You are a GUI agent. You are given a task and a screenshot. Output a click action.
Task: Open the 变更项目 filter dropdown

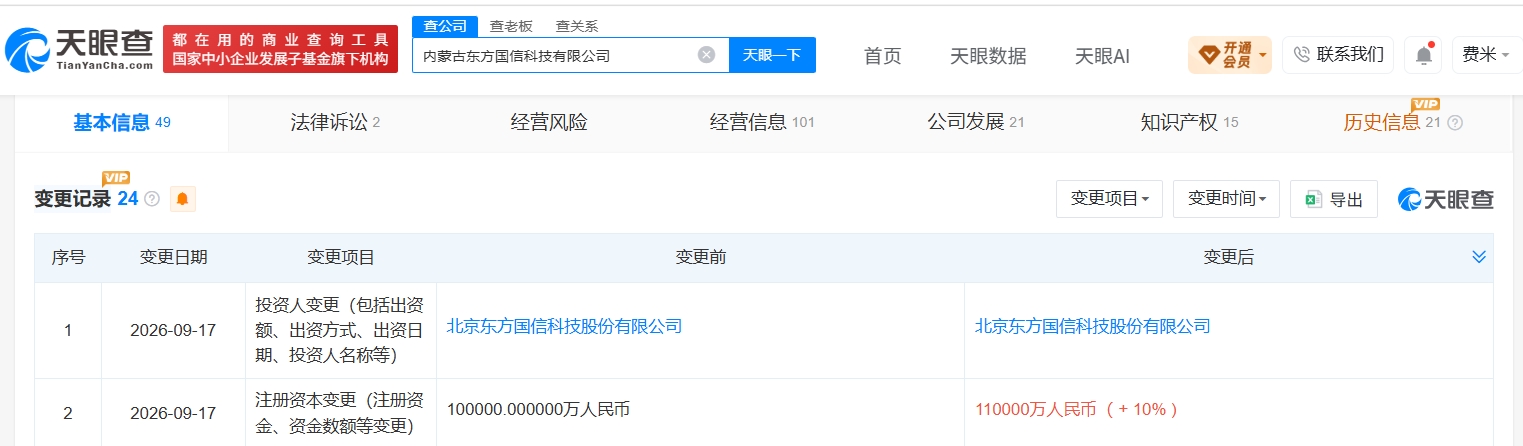click(x=1110, y=199)
